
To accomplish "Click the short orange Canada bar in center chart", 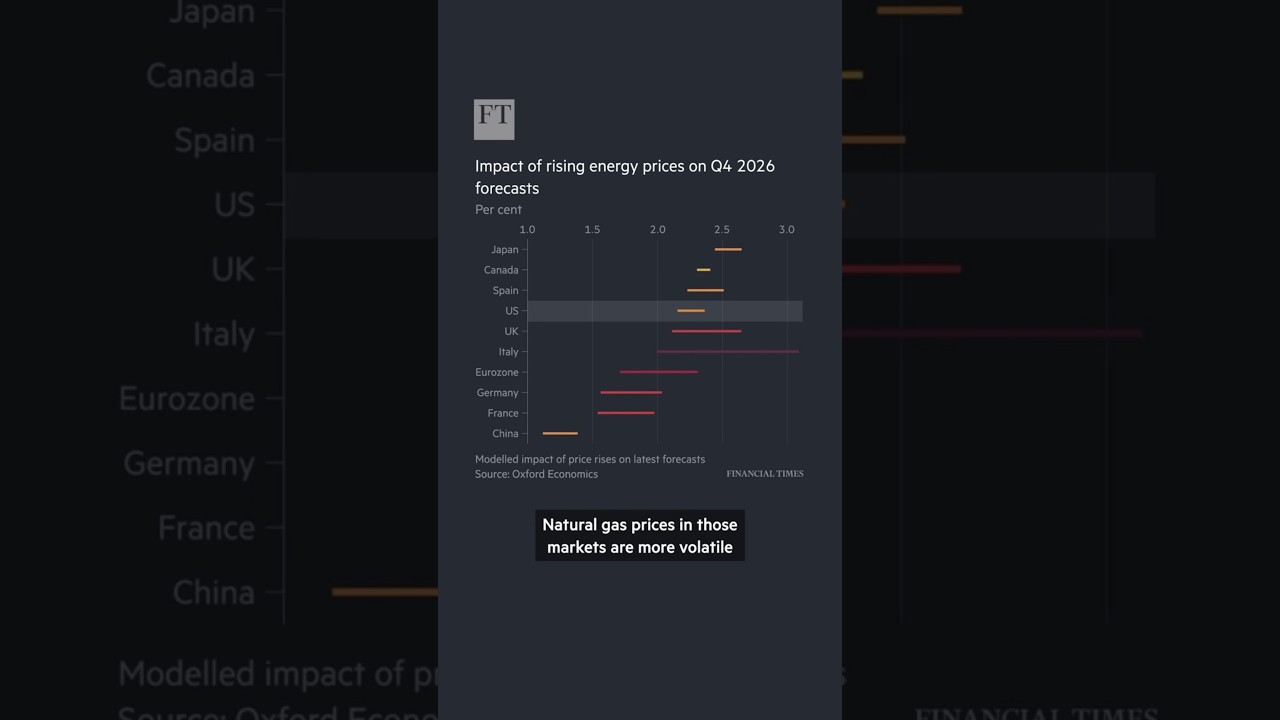I will pos(704,270).
